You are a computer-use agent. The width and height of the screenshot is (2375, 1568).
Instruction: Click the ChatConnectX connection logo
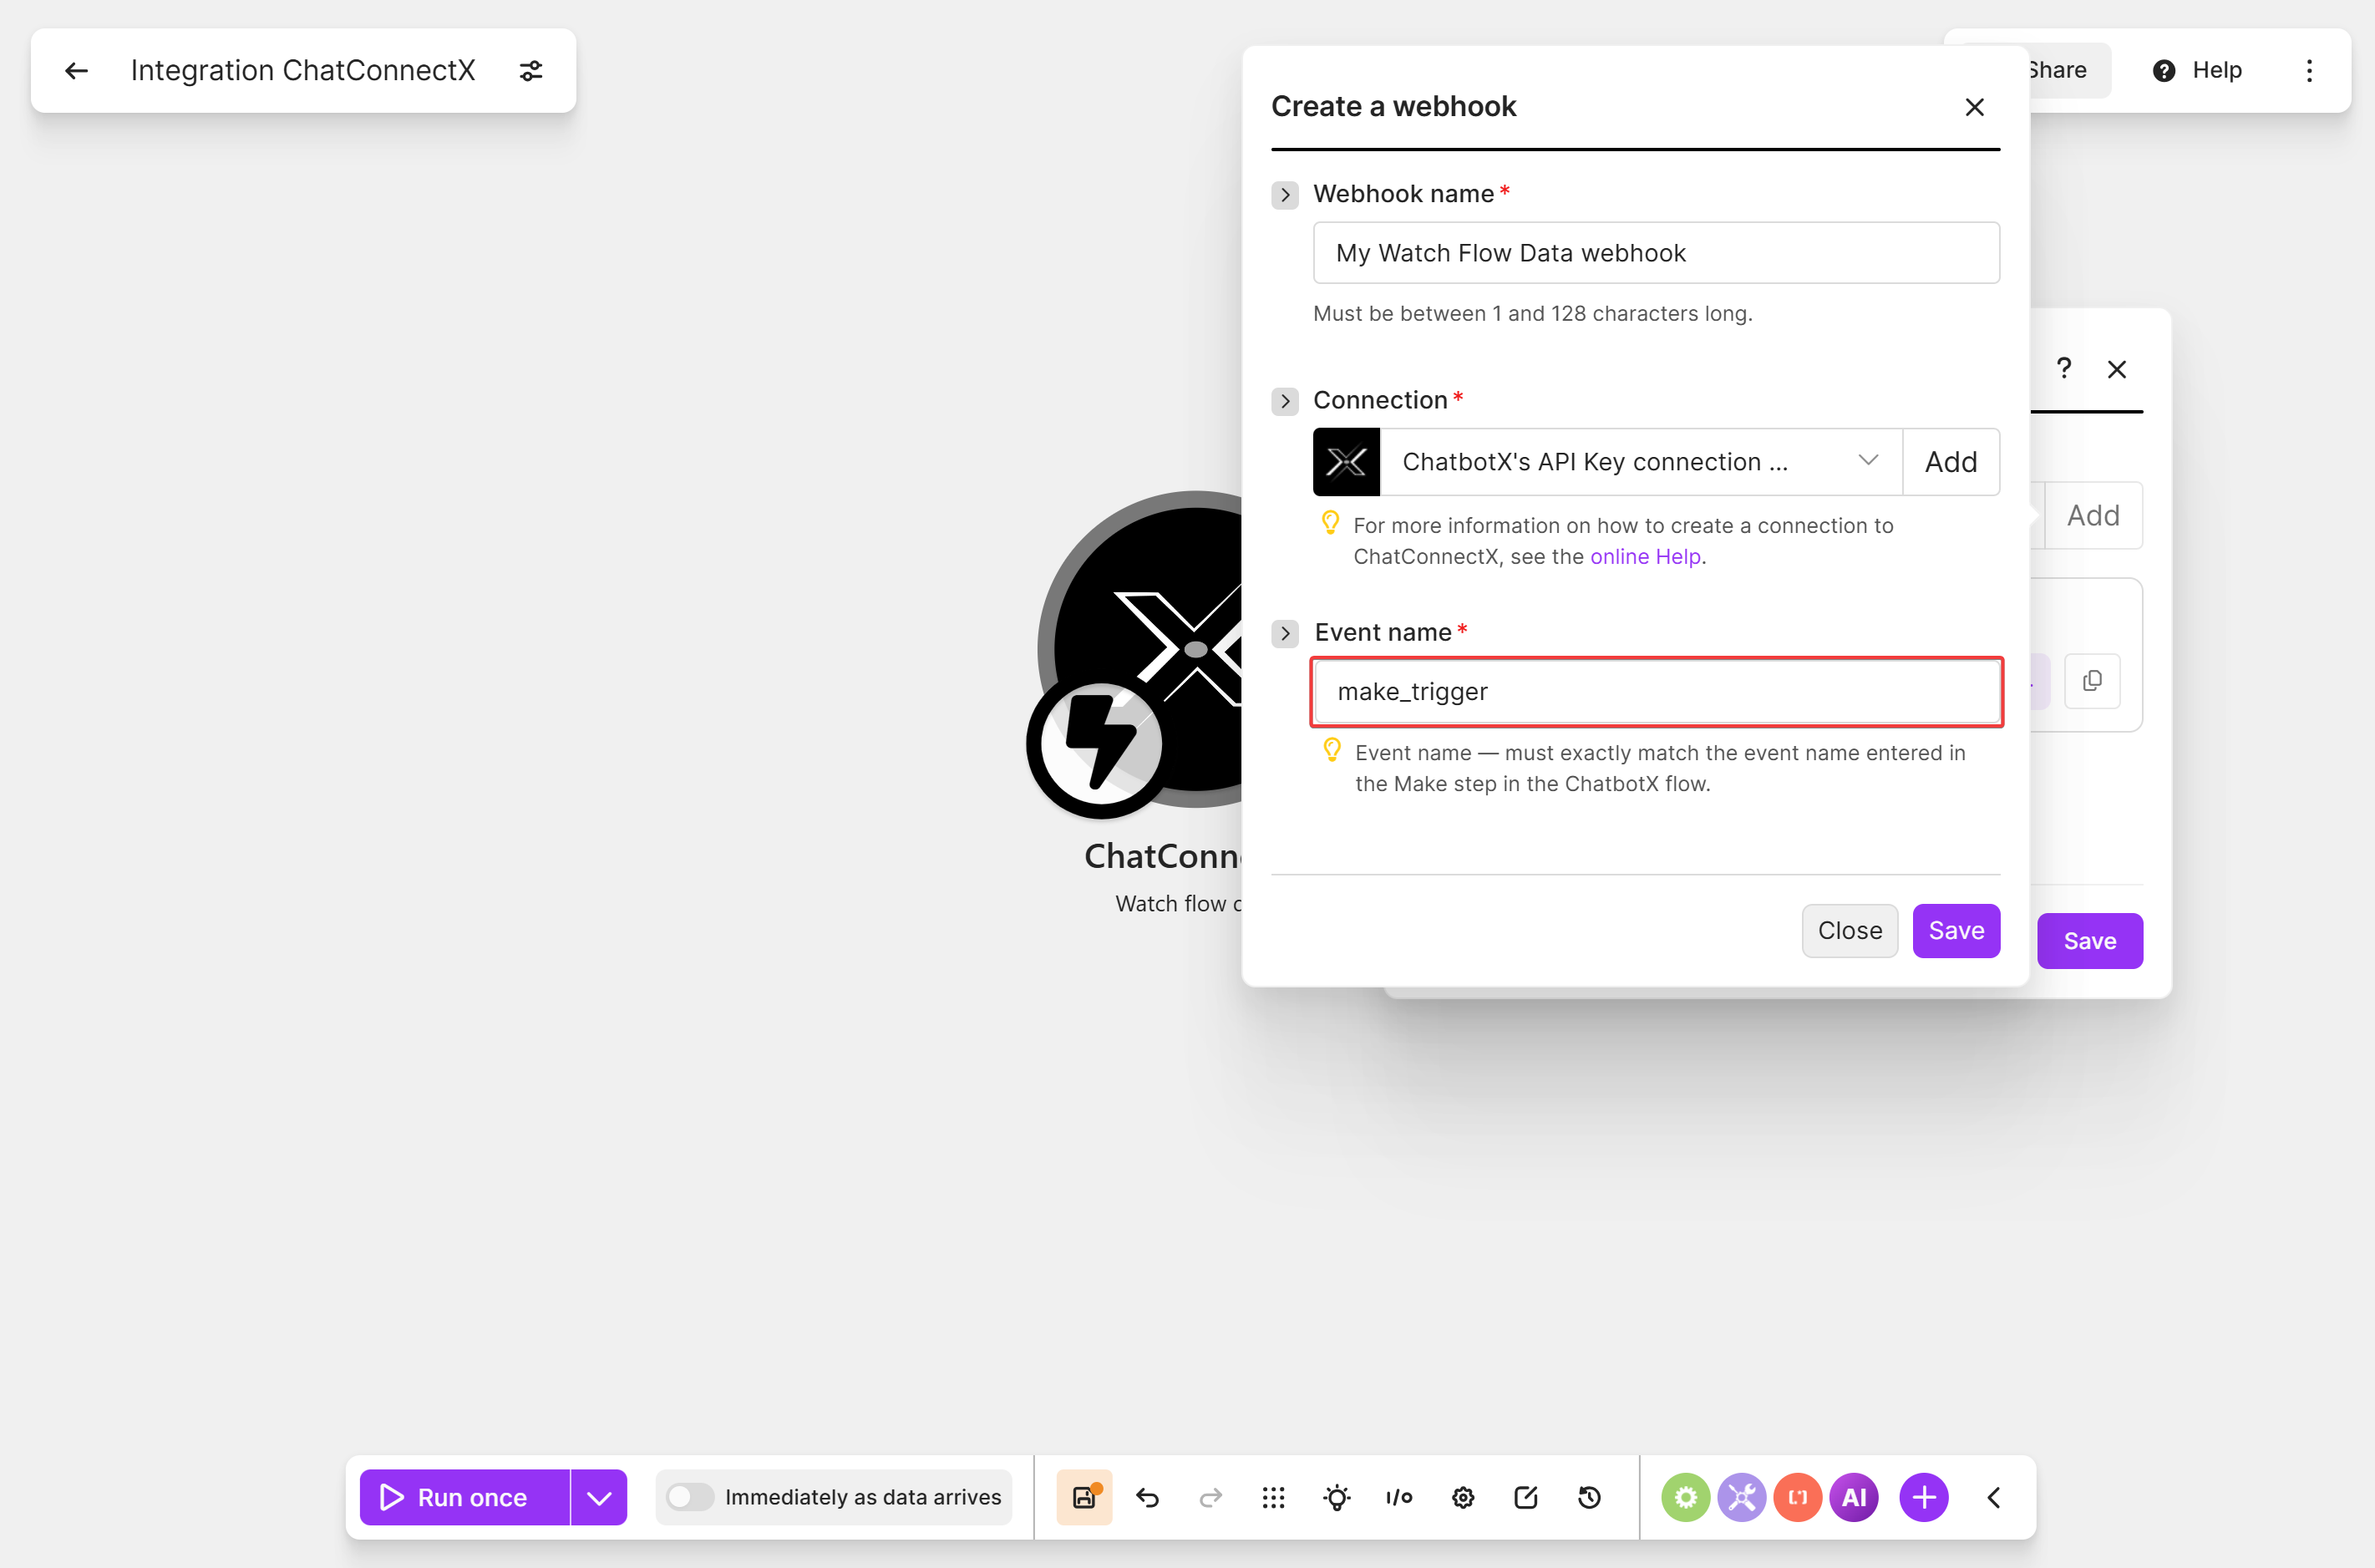(1346, 462)
